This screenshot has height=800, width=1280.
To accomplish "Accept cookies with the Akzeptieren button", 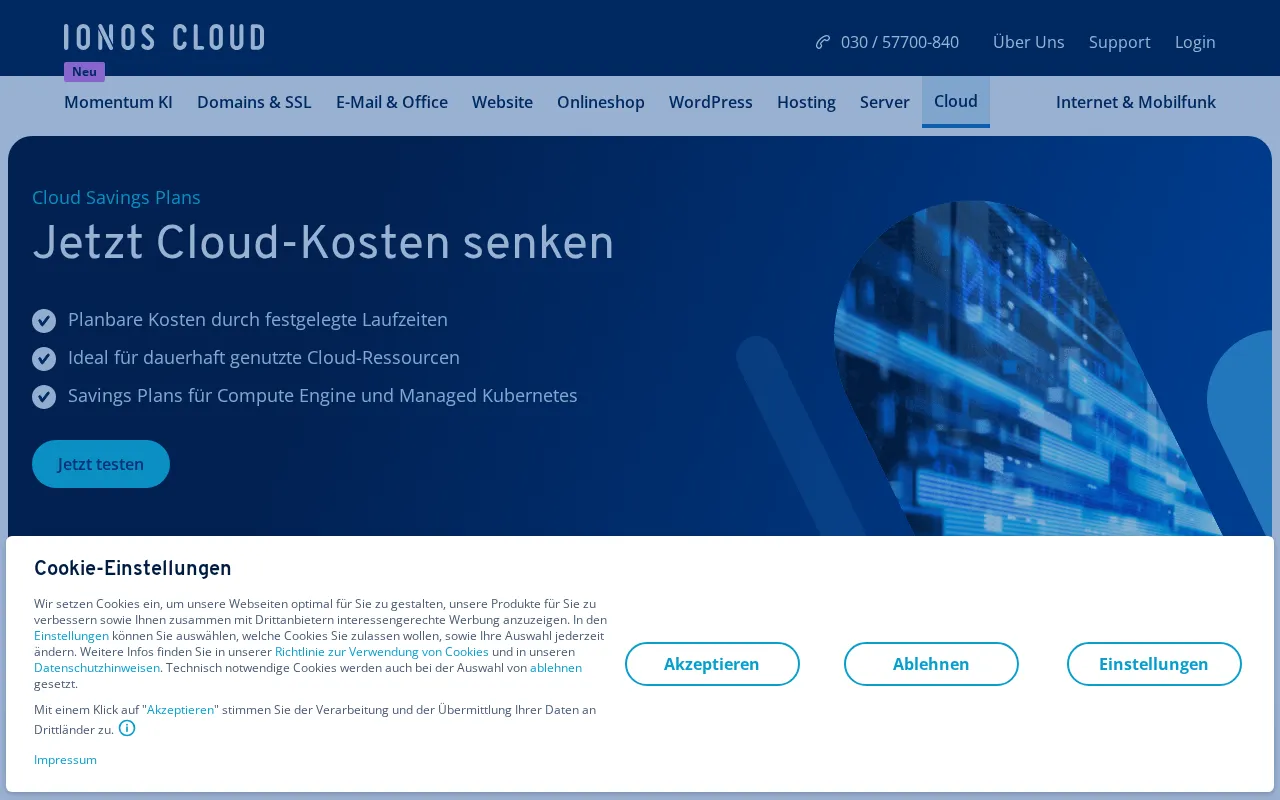I will (x=712, y=664).
